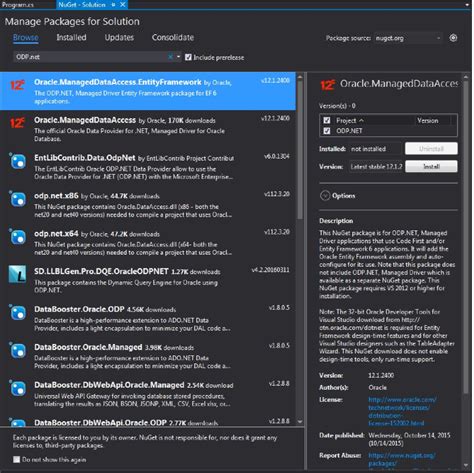Click v4.2.20160311 version label
Screen dimensions: 474x473
(x=270, y=269)
